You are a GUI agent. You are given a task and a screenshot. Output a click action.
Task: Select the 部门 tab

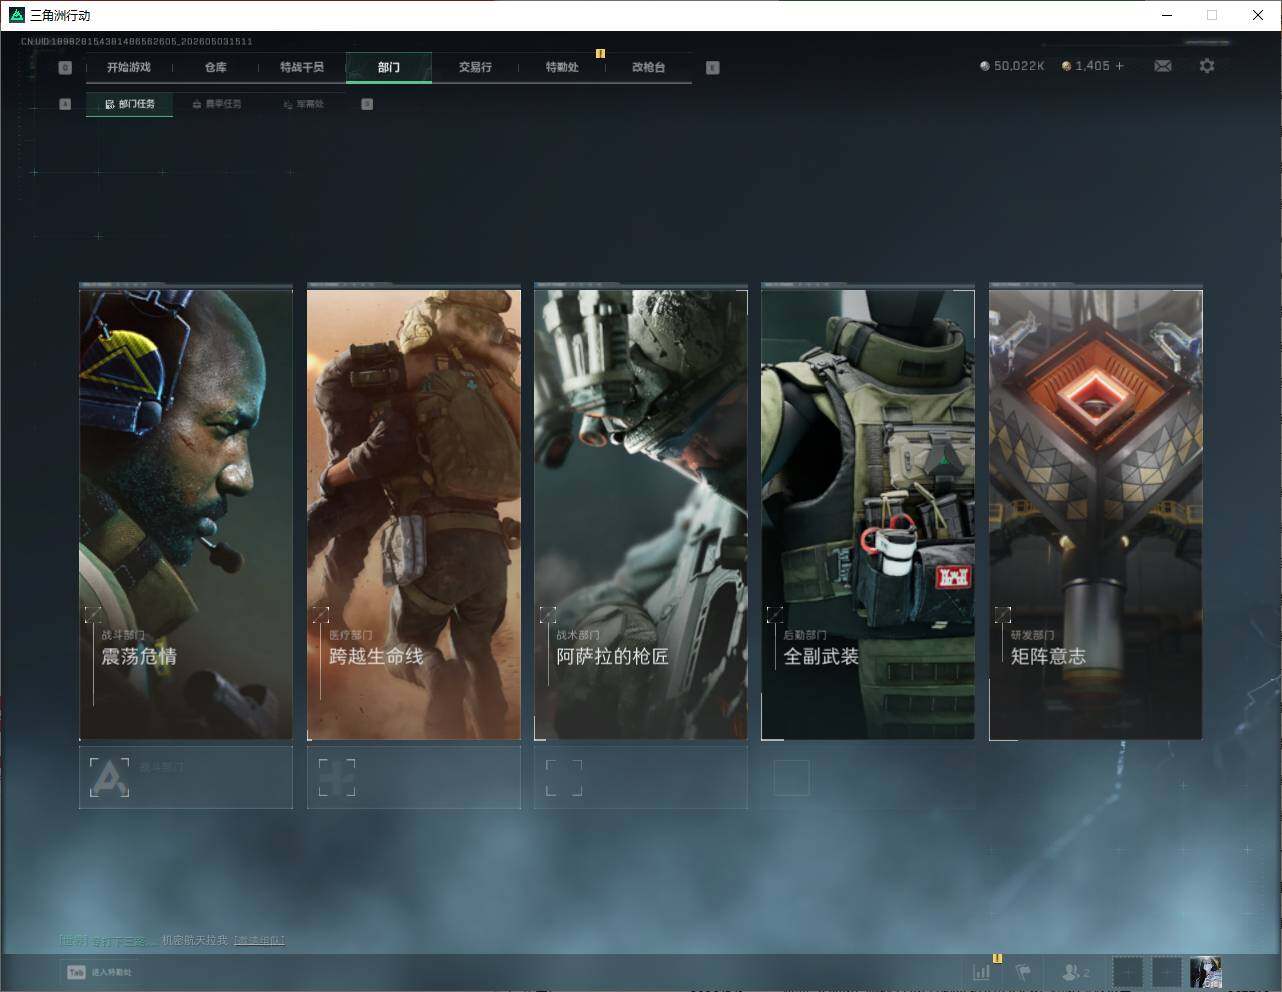tap(389, 67)
